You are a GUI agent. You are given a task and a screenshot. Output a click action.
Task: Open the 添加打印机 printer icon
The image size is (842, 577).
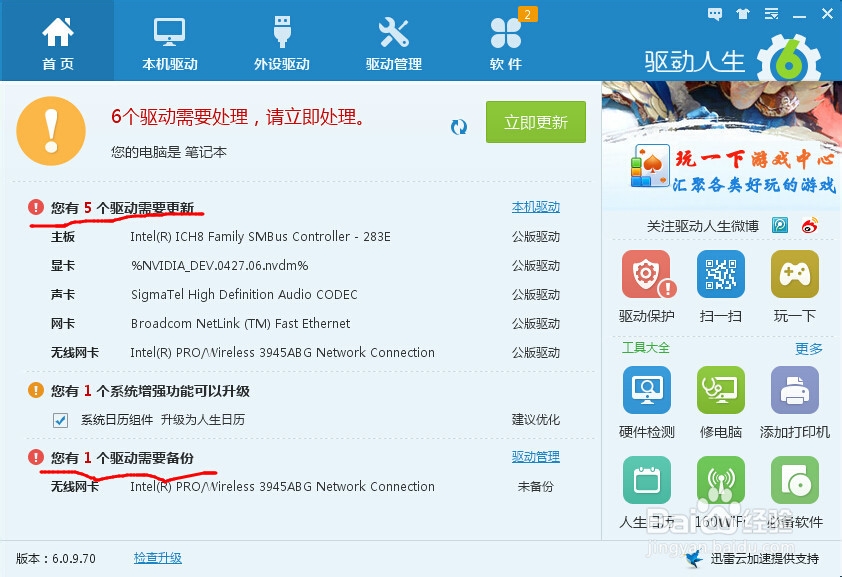click(795, 390)
